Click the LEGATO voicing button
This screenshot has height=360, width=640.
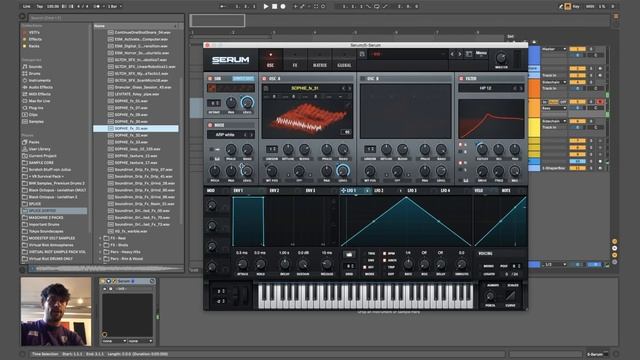click(x=489, y=274)
